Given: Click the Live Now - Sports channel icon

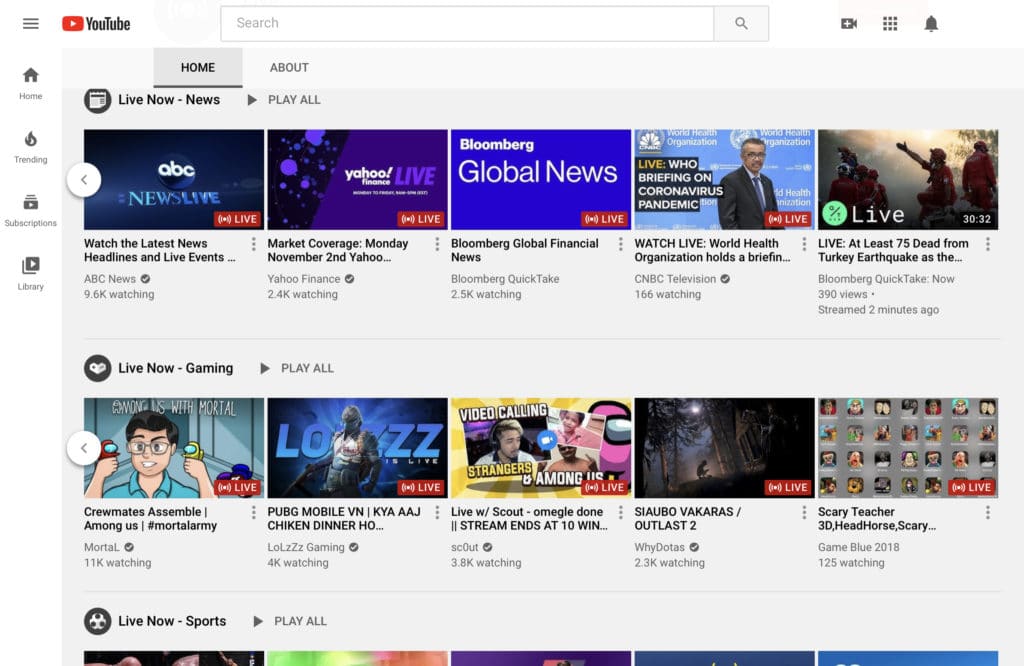Looking at the screenshot, I should click(x=97, y=621).
